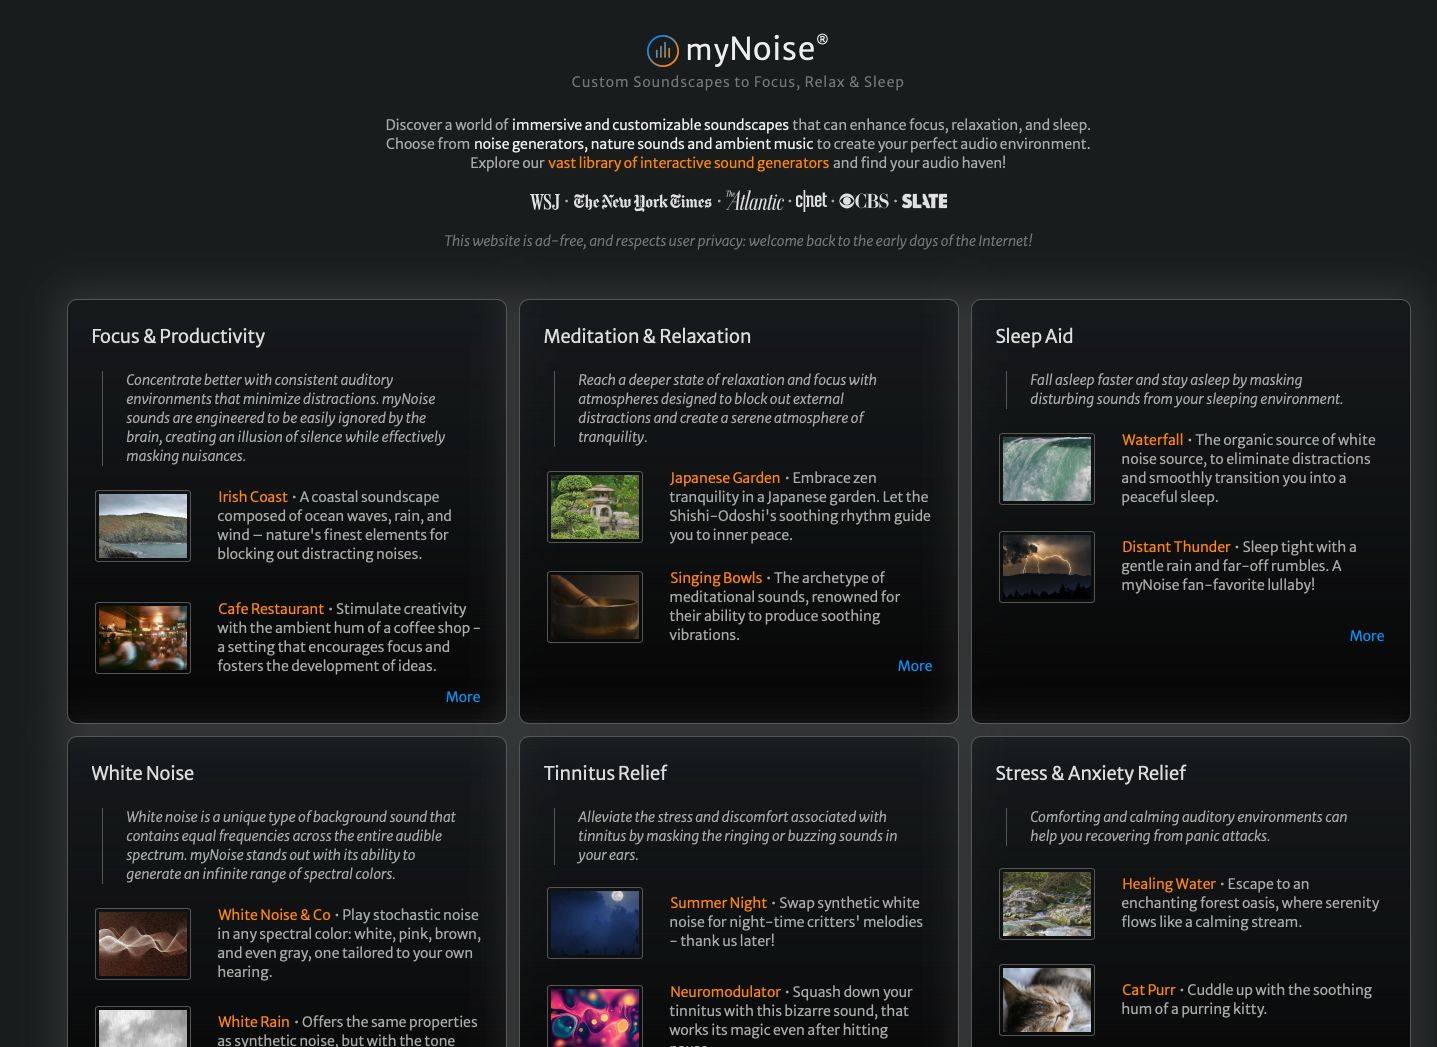This screenshot has height=1047, width=1437.
Task: Click The Atlantic press logo
Action: pyautogui.click(x=754, y=201)
